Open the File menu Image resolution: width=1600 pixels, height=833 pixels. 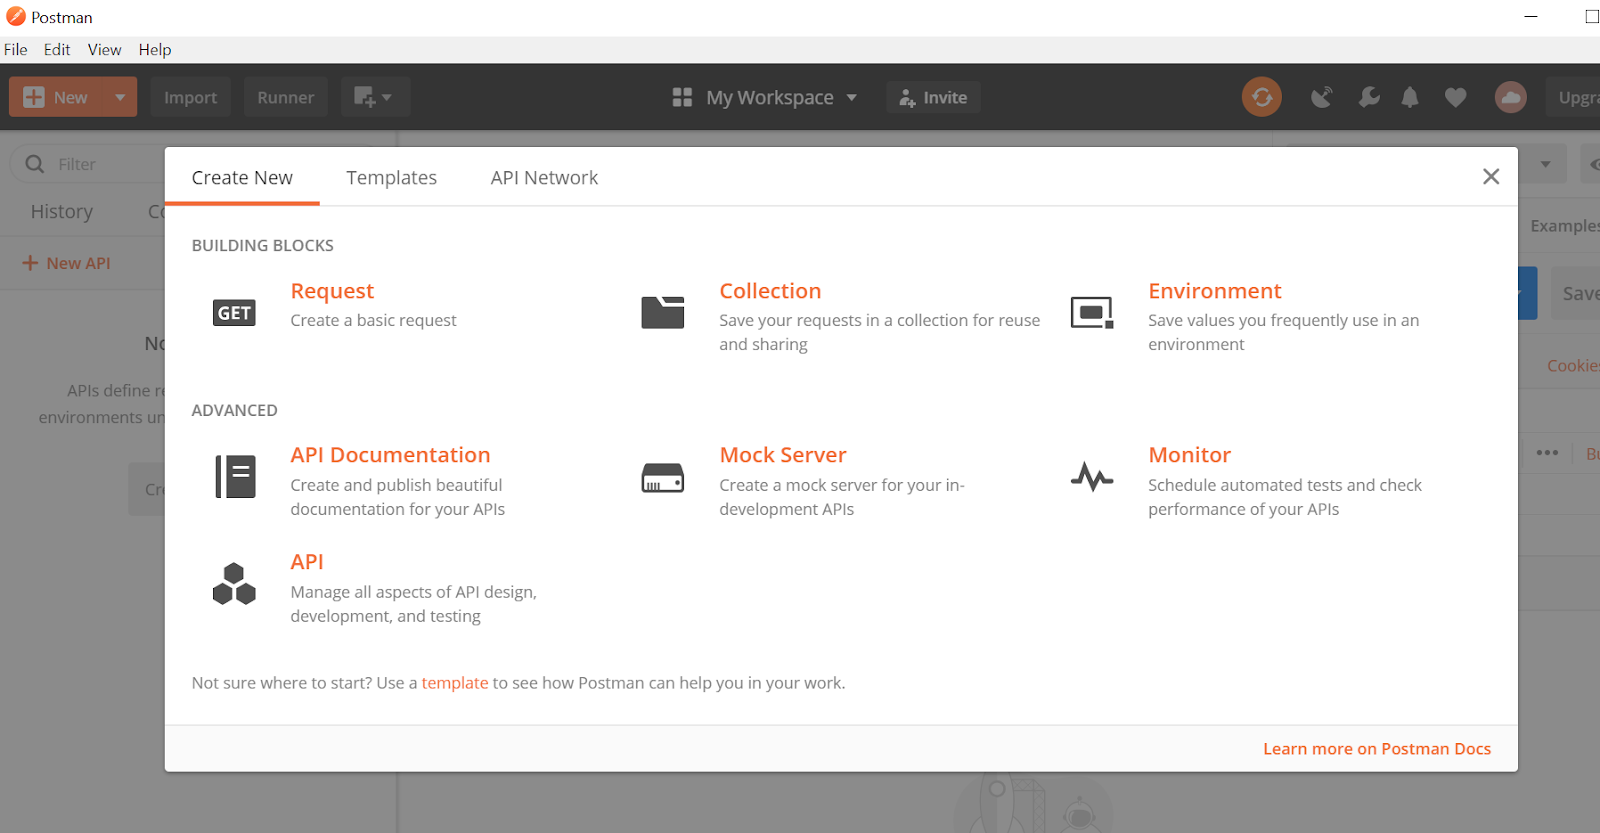point(16,49)
